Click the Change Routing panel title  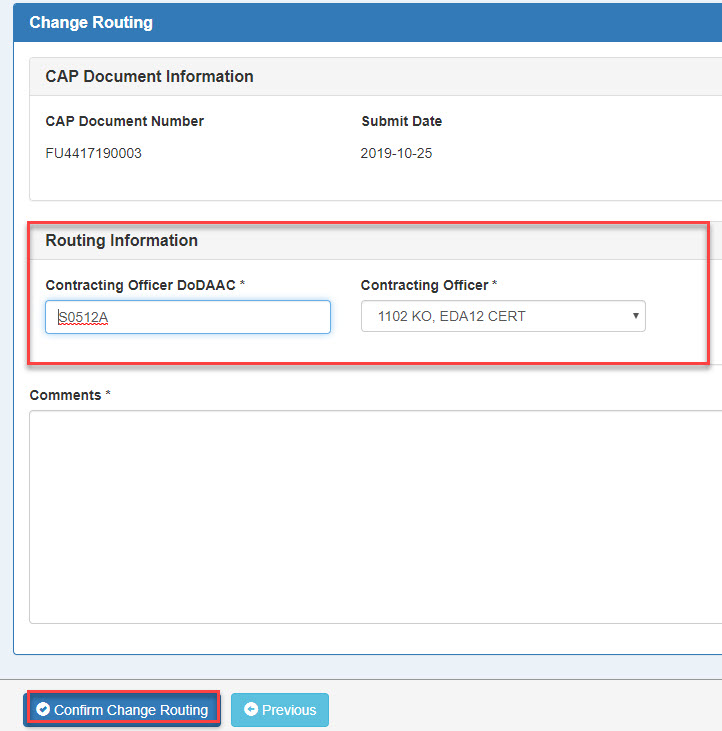91,22
